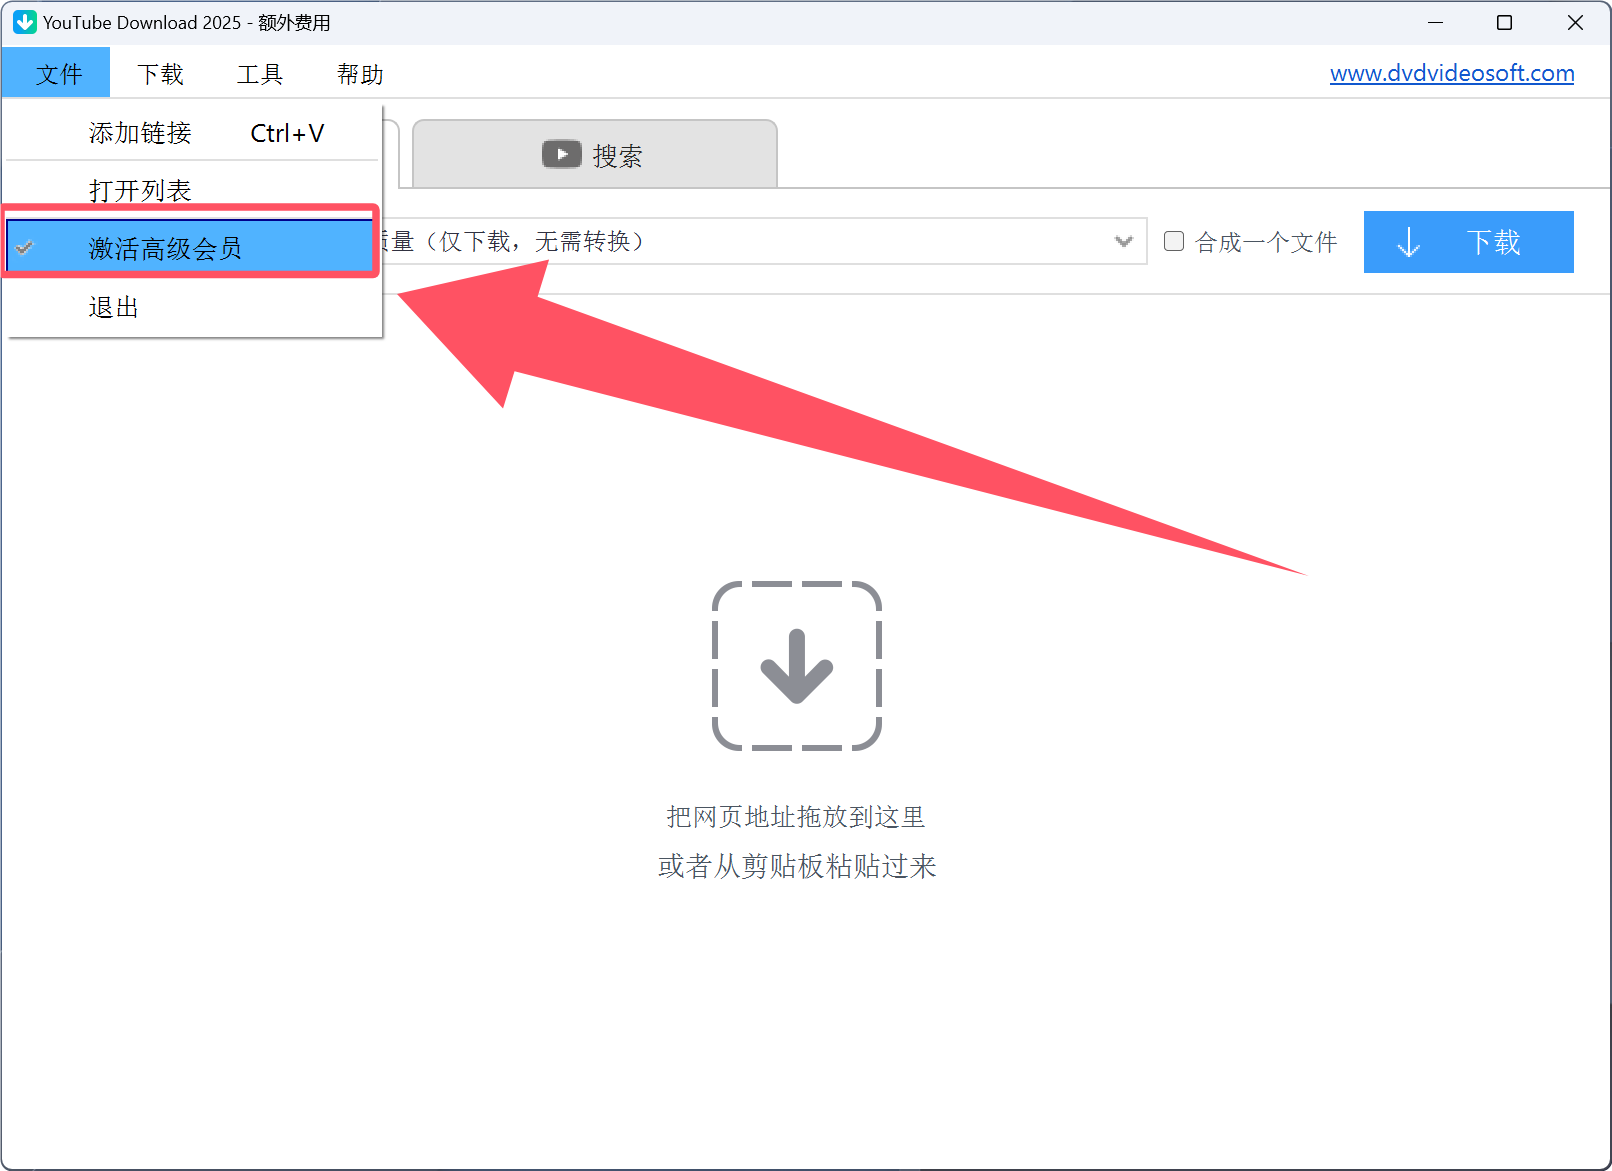
Task: Minimize the YouTube Download window
Action: click(x=1435, y=22)
